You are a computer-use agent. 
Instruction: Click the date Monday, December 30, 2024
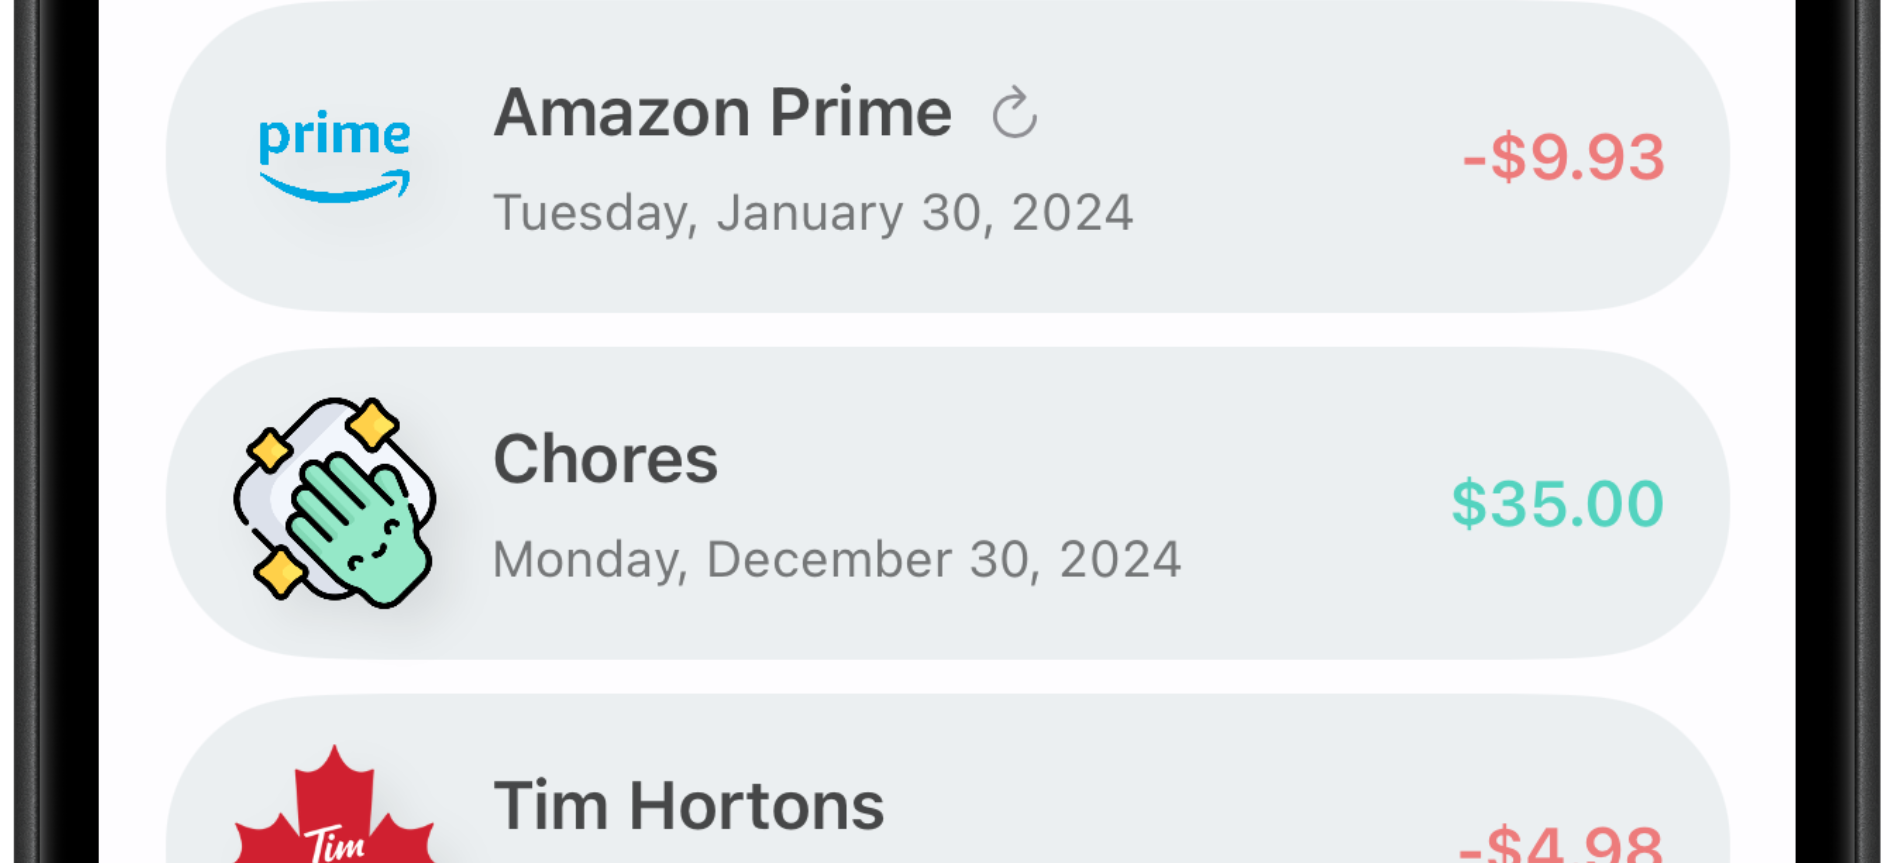(837, 559)
